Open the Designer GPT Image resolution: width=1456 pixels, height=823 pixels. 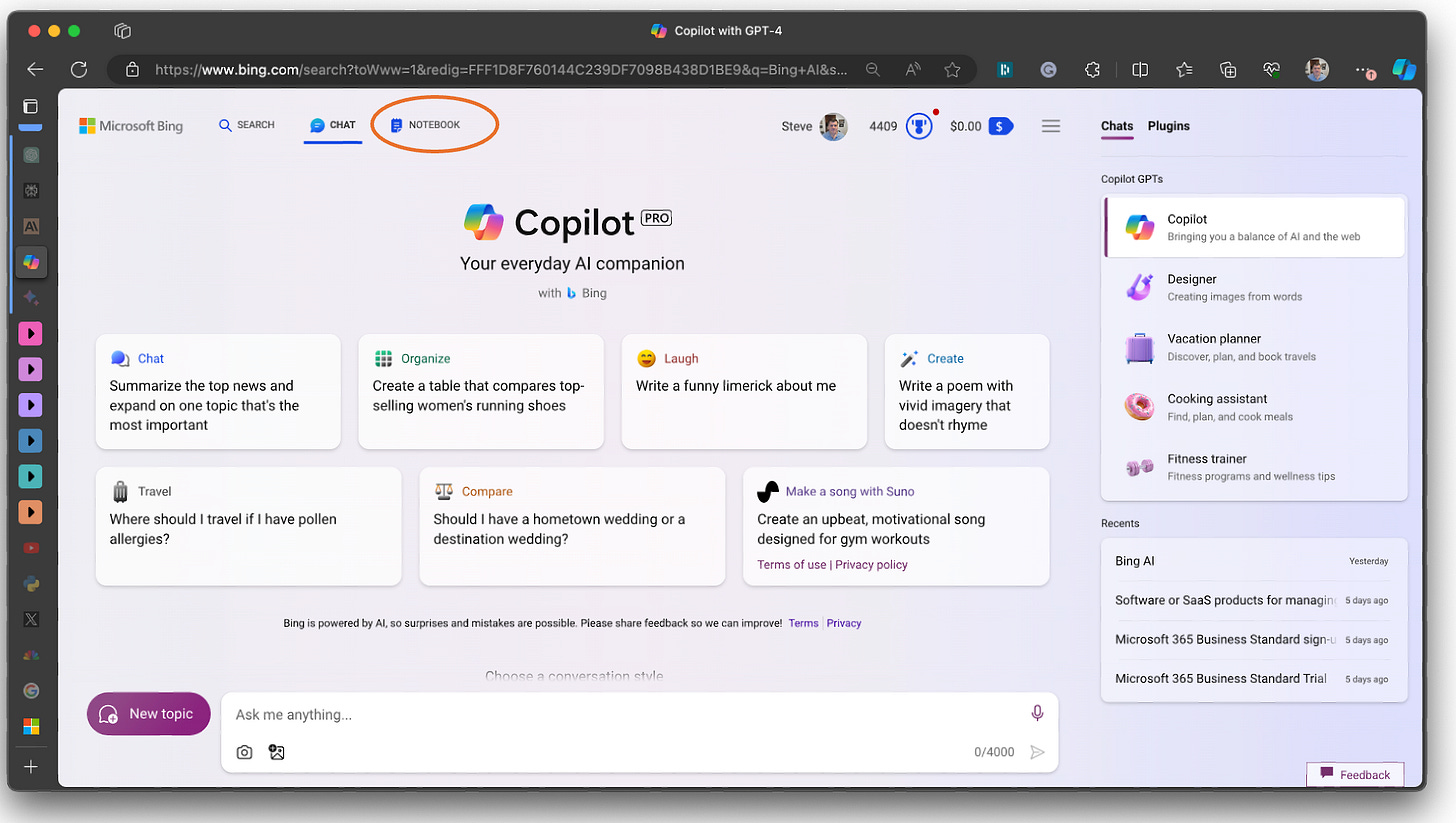[x=1254, y=287]
